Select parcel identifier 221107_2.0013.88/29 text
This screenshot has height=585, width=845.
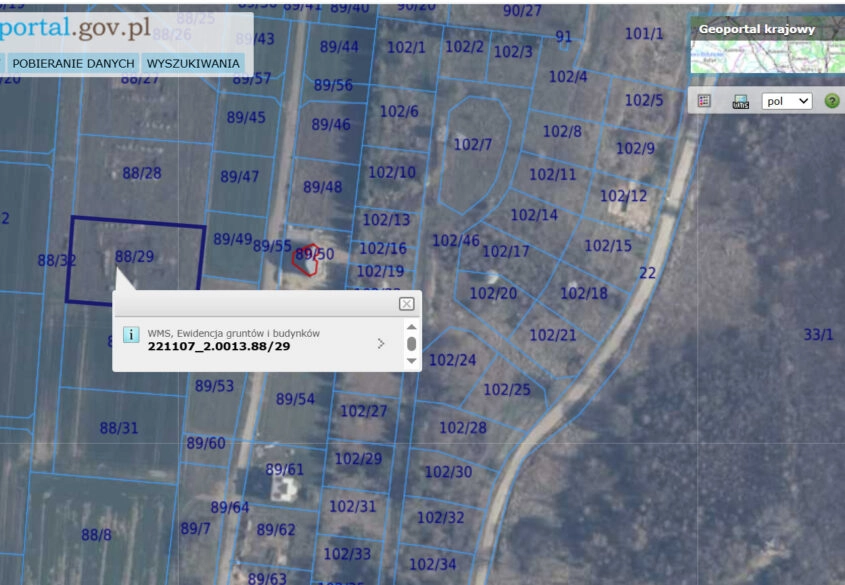pos(219,347)
